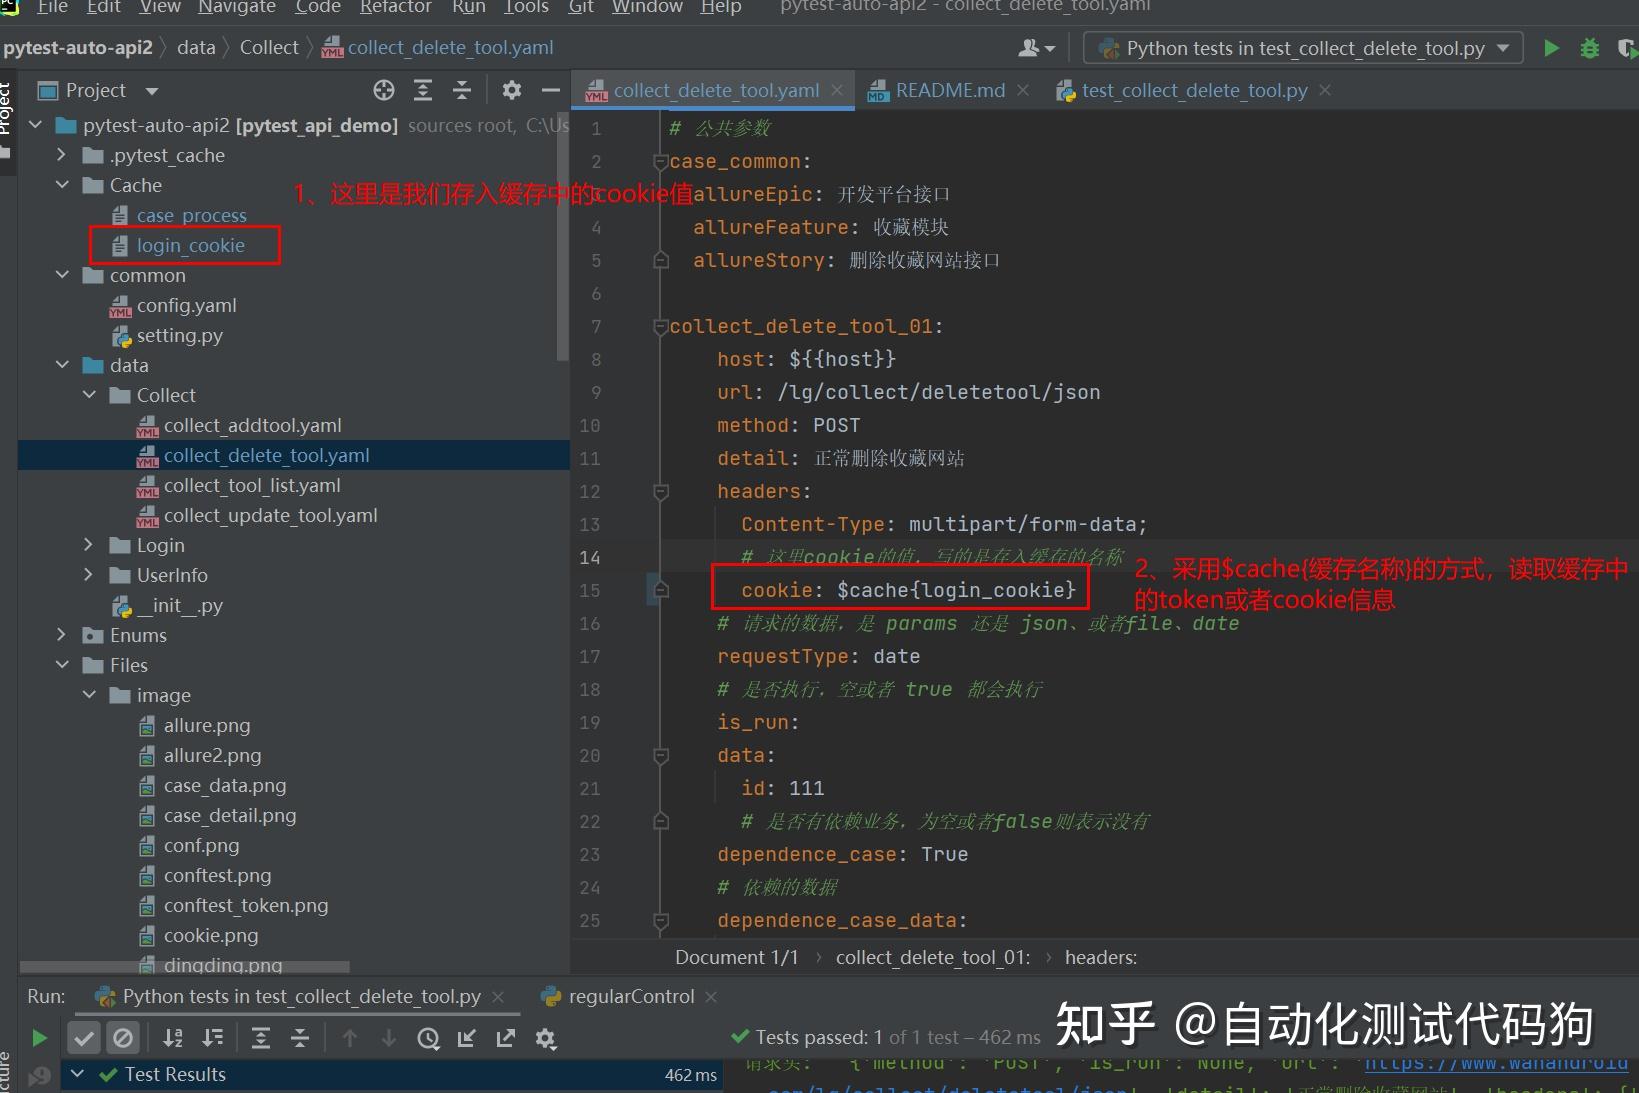Export test results via export icon
1639x1093 pixels.
point(506,1038)
